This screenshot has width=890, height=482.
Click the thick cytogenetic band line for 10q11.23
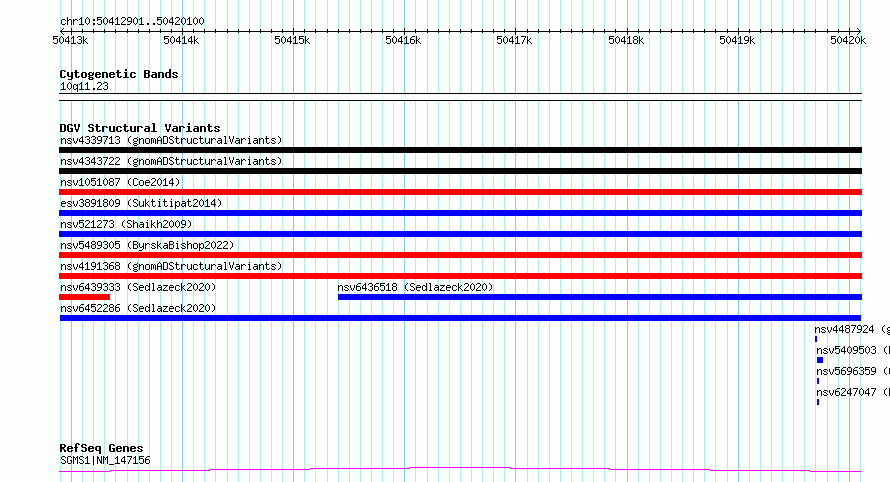pyautogui.click(x=460, y=97)
